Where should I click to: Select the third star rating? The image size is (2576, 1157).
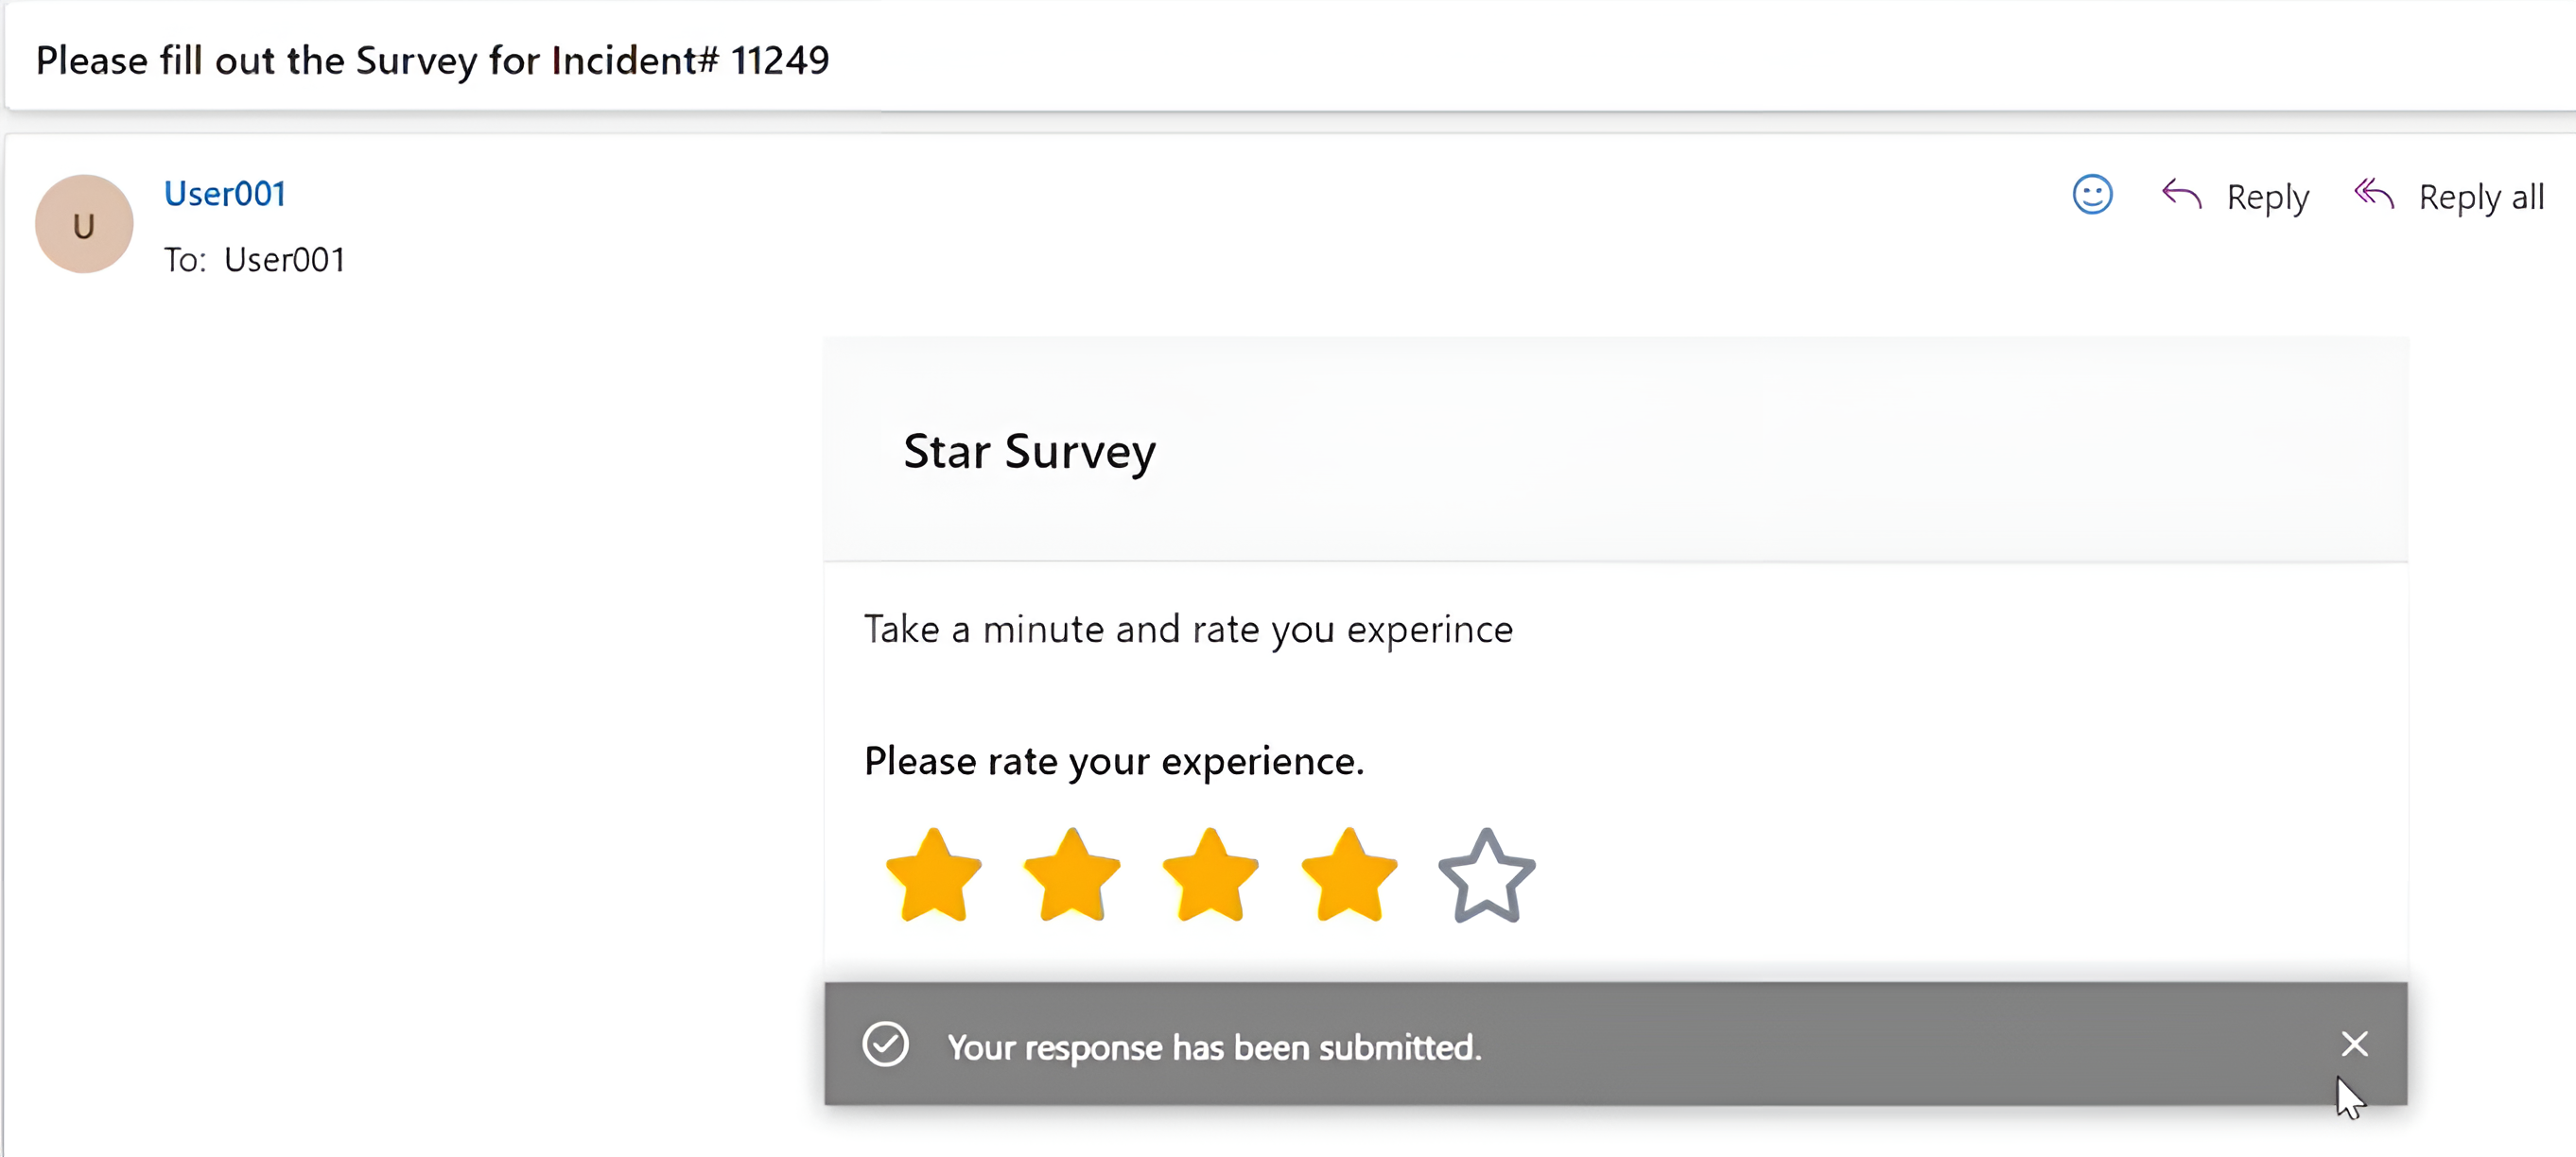coord(1210,875)
